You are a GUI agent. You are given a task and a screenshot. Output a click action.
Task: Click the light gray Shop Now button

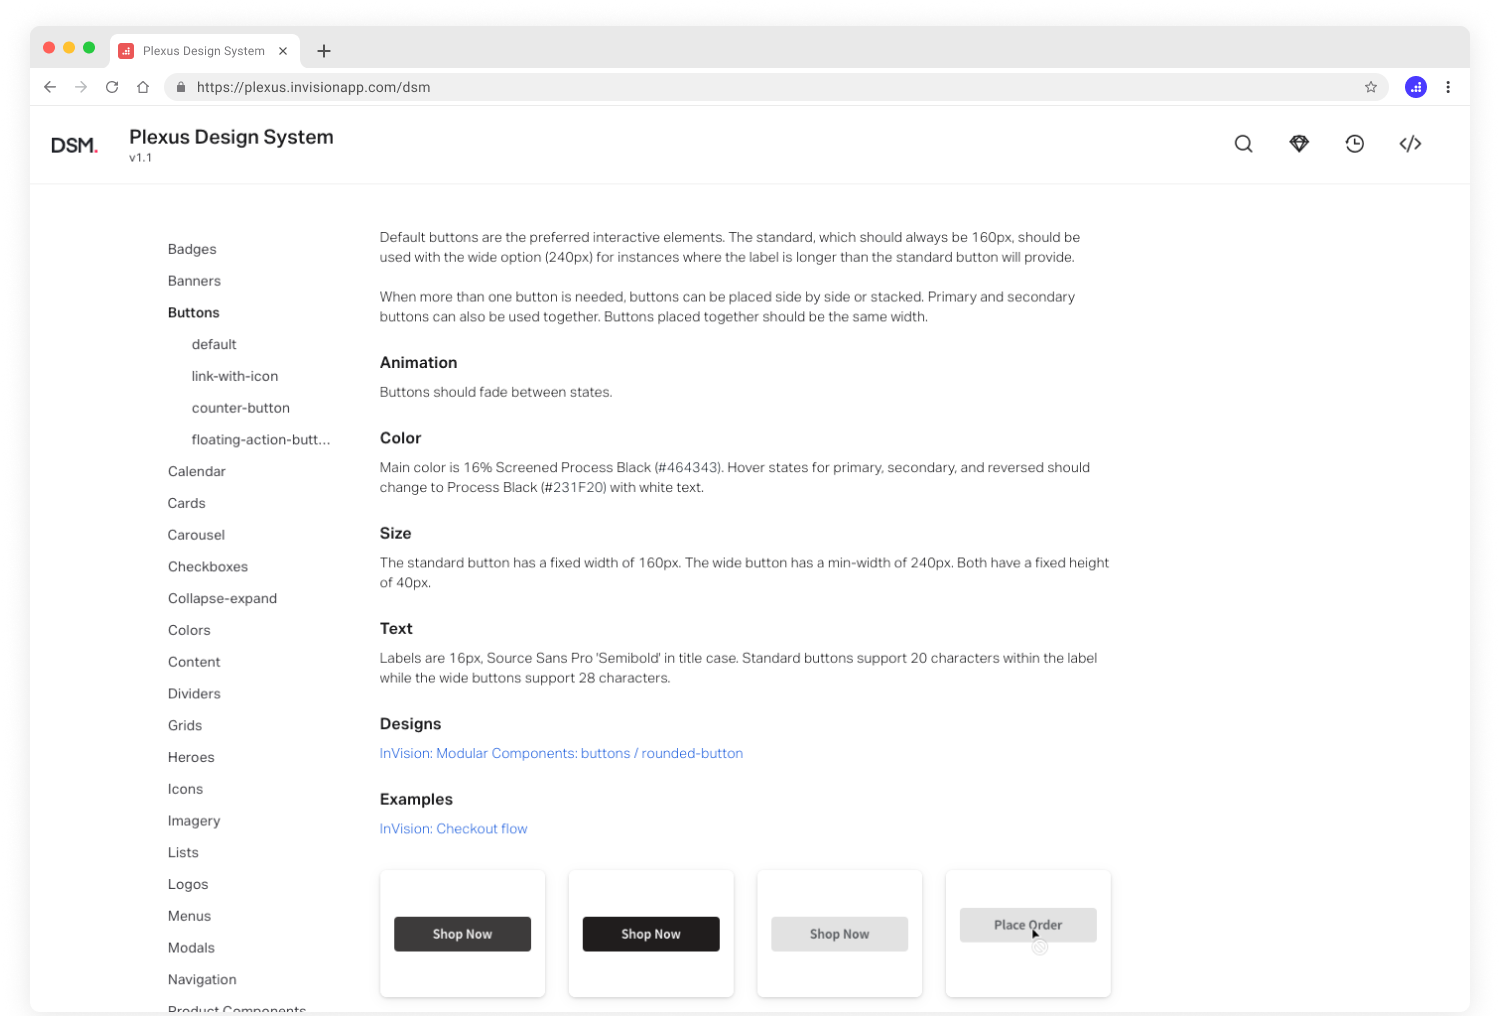coord(840,934)
